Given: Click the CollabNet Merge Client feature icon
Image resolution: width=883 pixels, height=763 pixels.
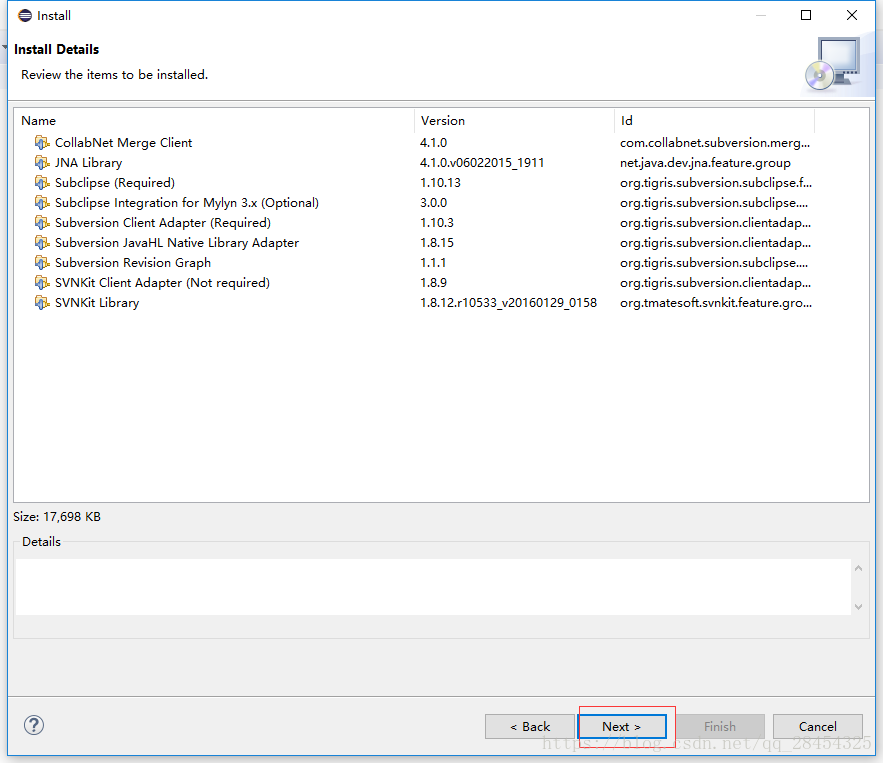Looking at the screenshot, I should 42,142.
